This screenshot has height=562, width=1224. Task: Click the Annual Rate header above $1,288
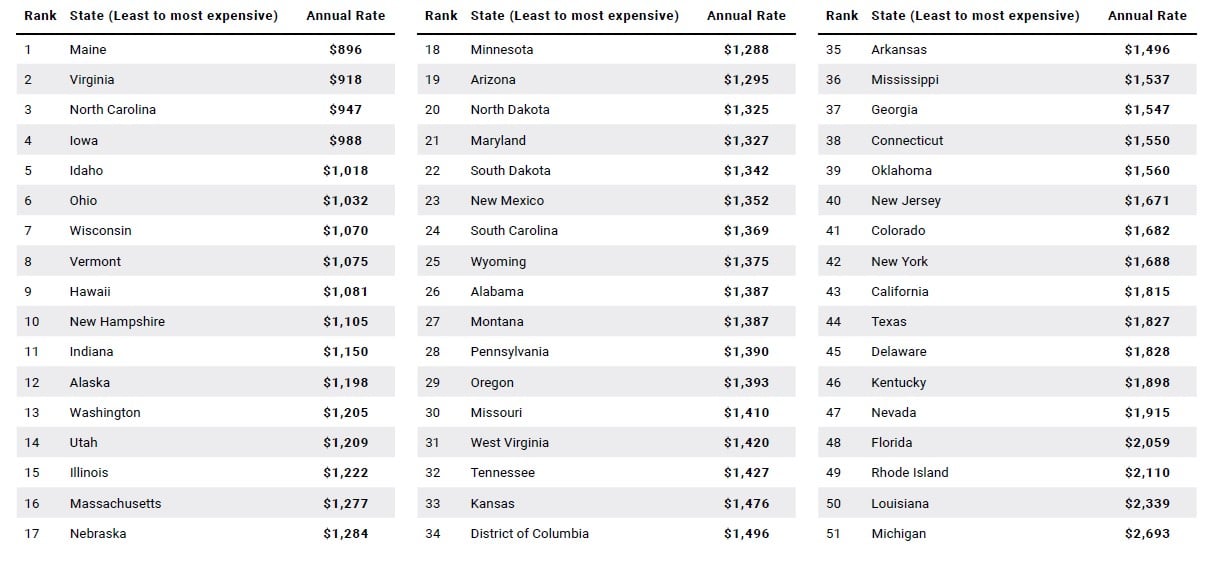pyautogui.click(x=746, y=16)
